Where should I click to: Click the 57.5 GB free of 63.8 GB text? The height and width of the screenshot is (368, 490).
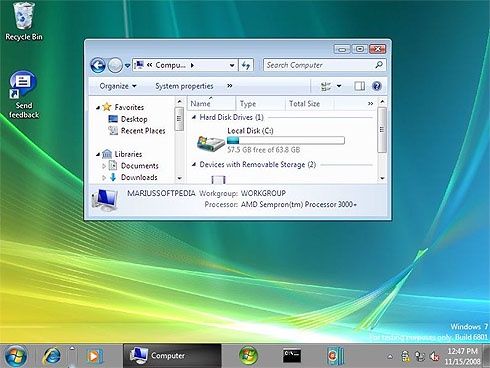point(264,150)
